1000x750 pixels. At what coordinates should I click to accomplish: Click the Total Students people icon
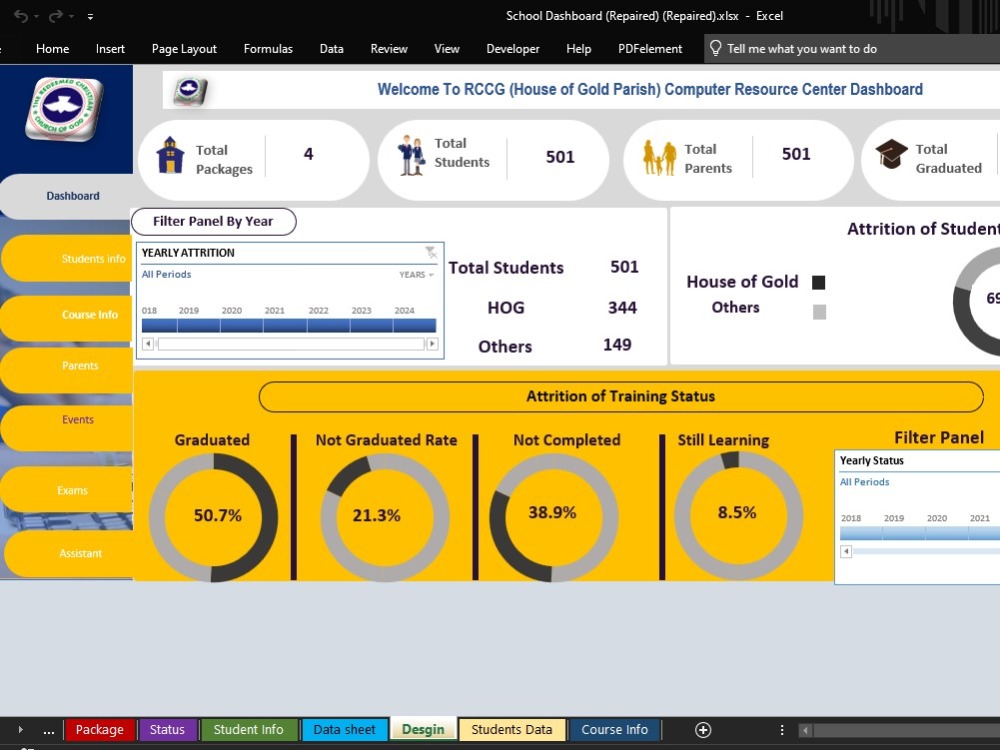click(x=411, y=155)
